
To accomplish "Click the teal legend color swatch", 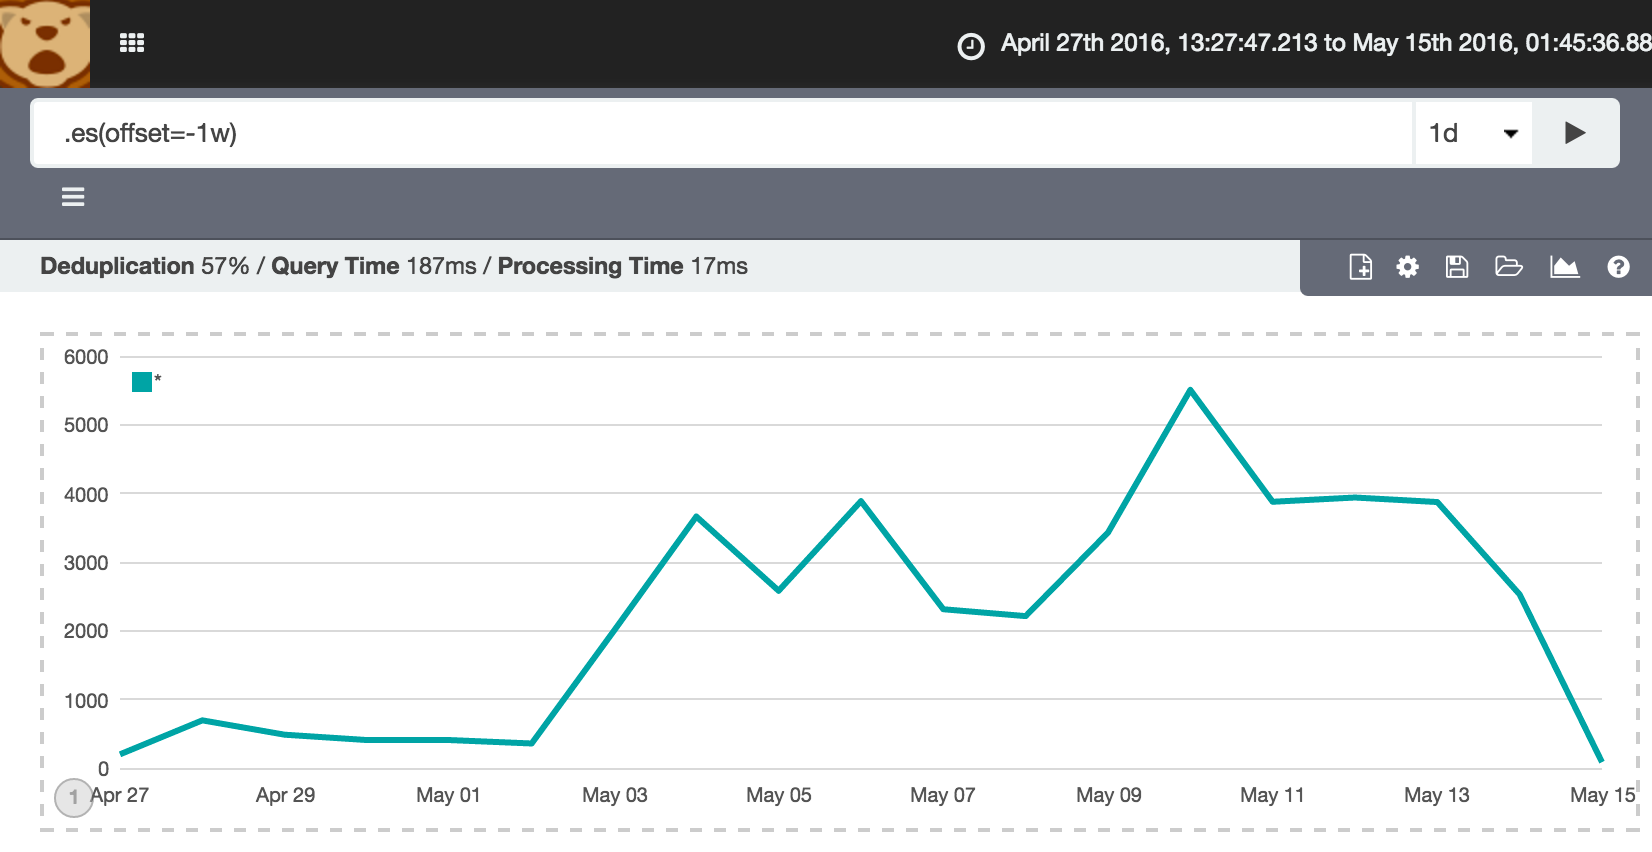I will (142, 381).
